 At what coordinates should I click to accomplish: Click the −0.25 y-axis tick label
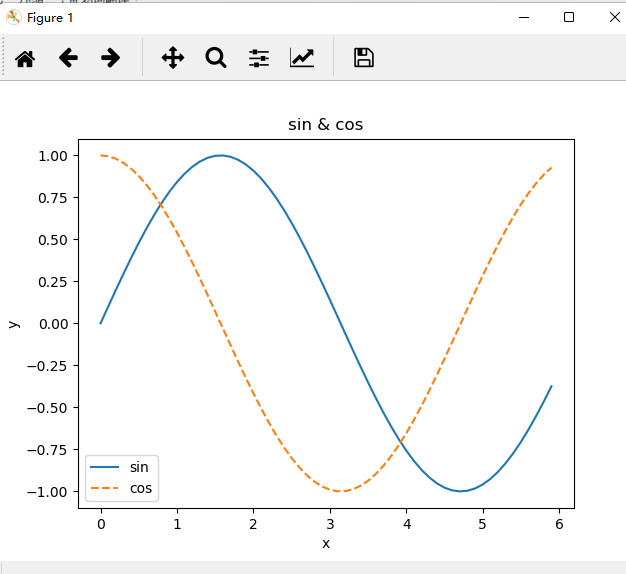pos(47,366)
